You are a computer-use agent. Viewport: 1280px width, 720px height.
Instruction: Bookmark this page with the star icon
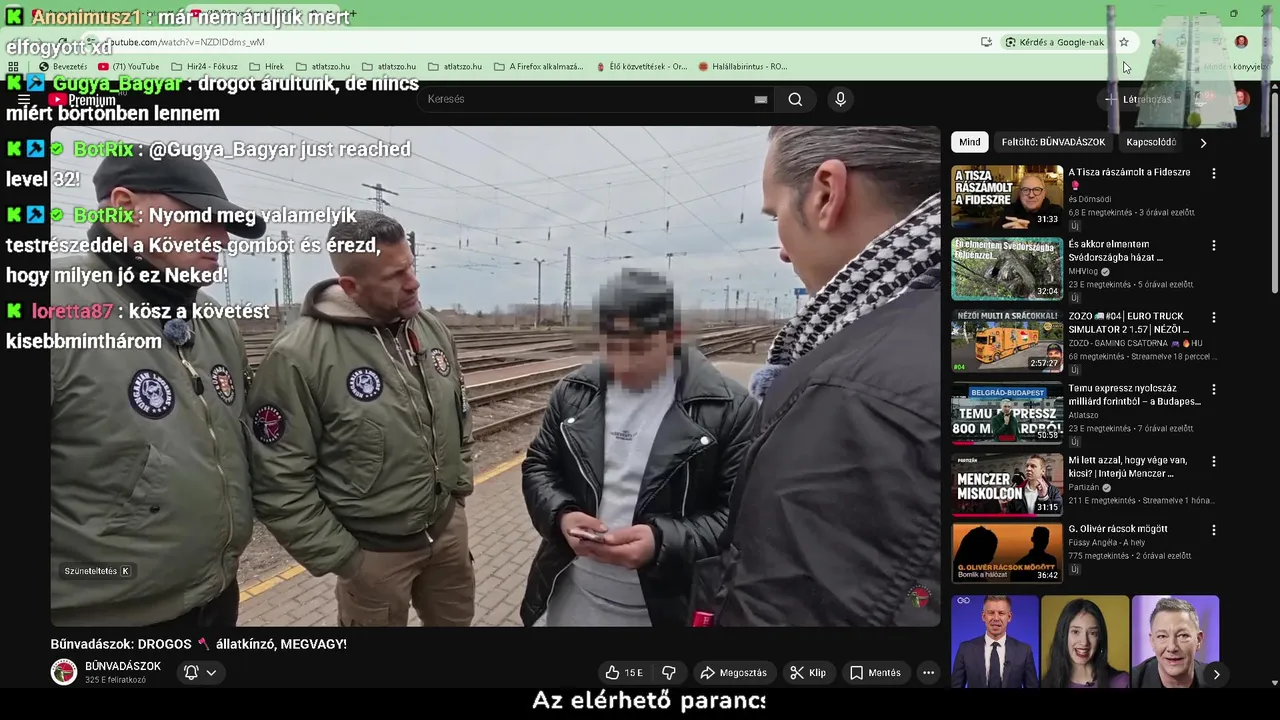[x=1124, y=42]
